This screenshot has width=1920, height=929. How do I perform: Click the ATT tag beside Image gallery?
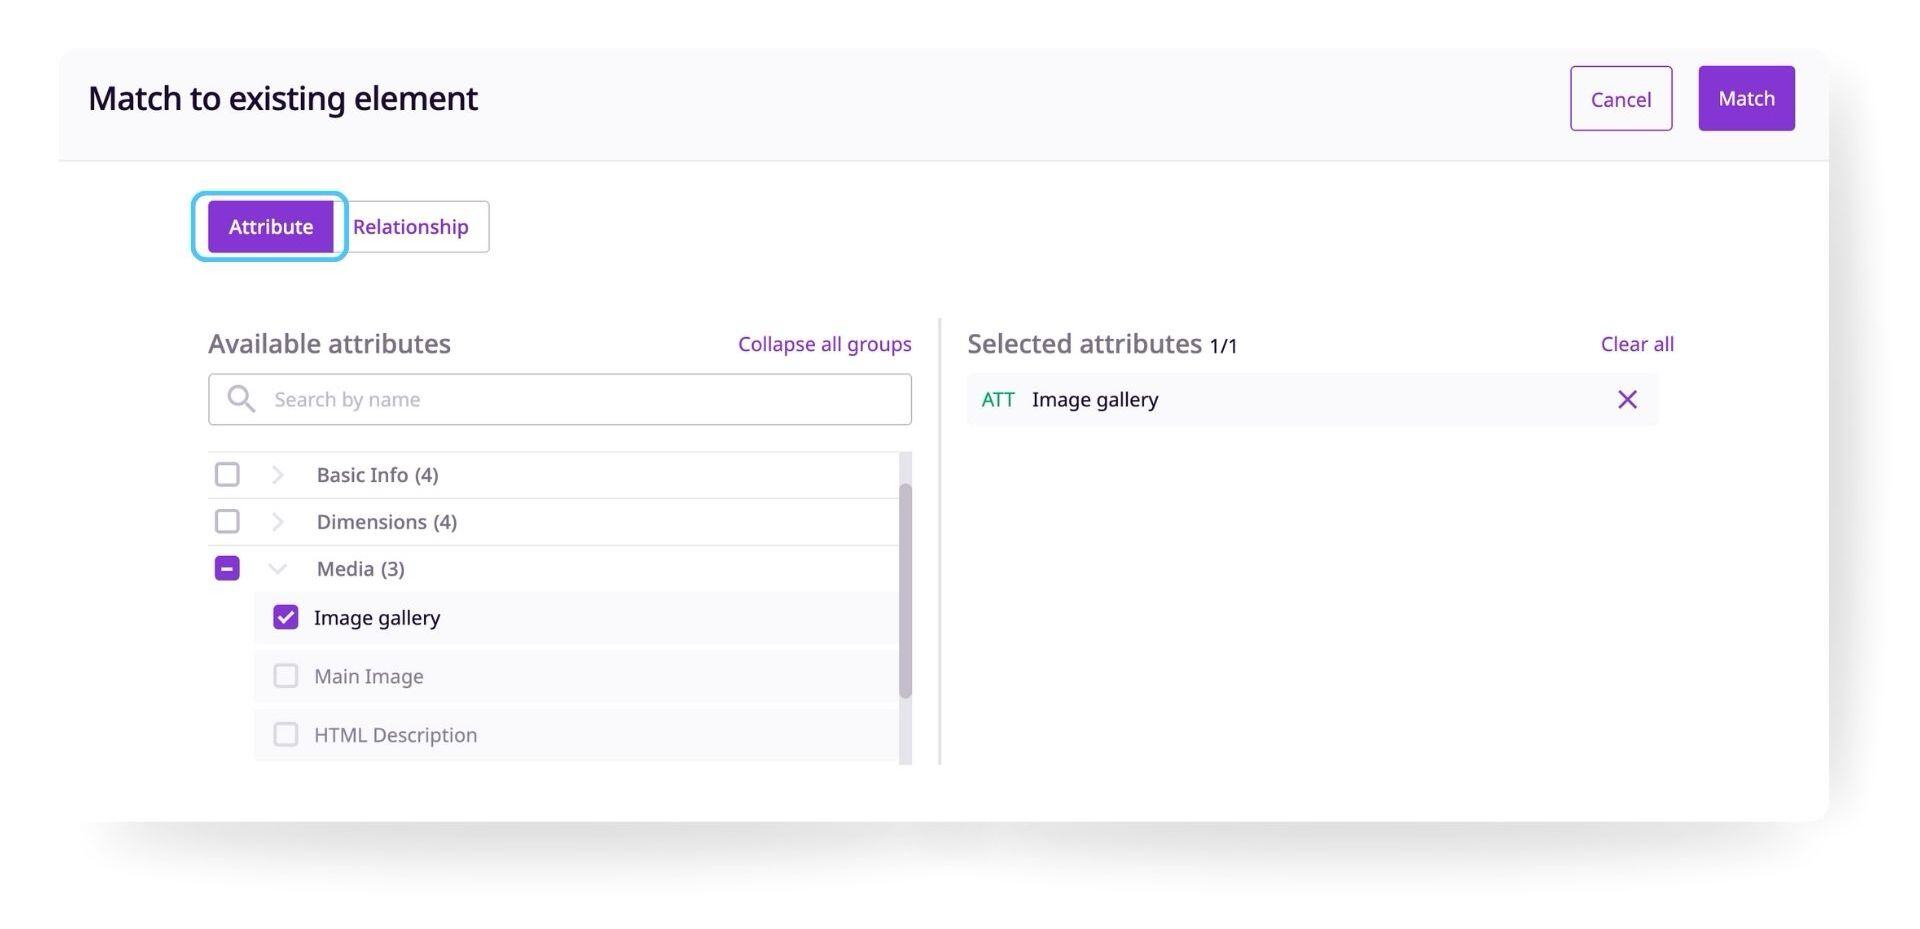[x=998, y=400]
